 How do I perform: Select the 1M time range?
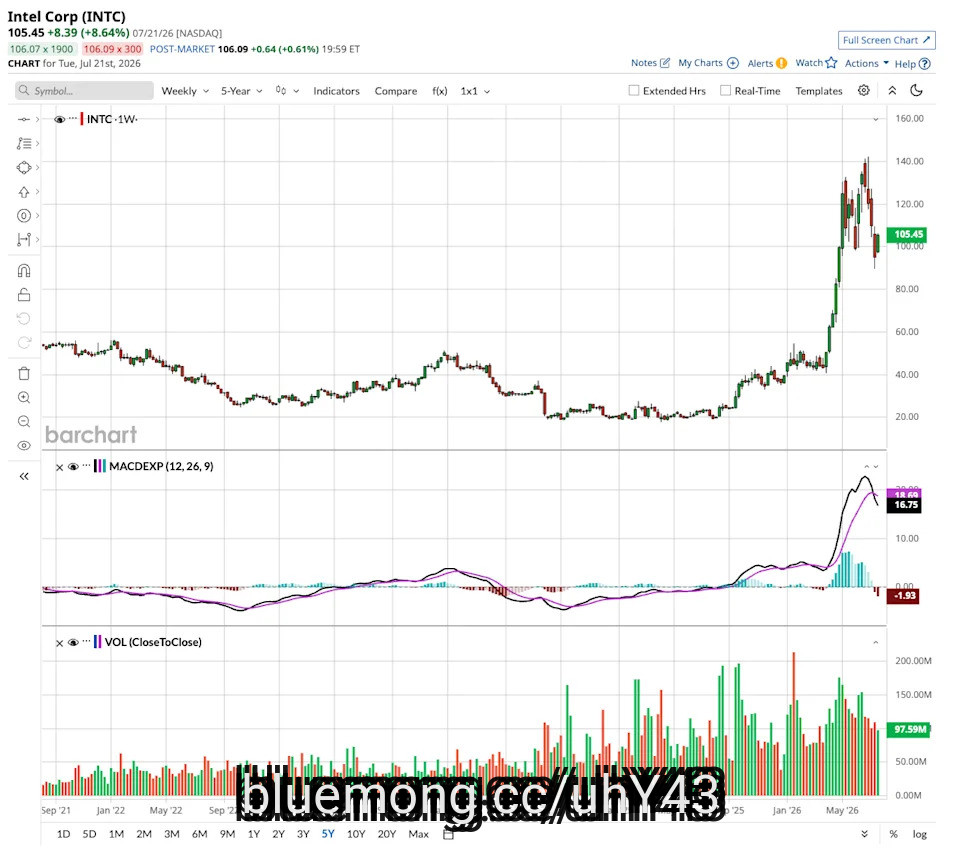point(116,834)
